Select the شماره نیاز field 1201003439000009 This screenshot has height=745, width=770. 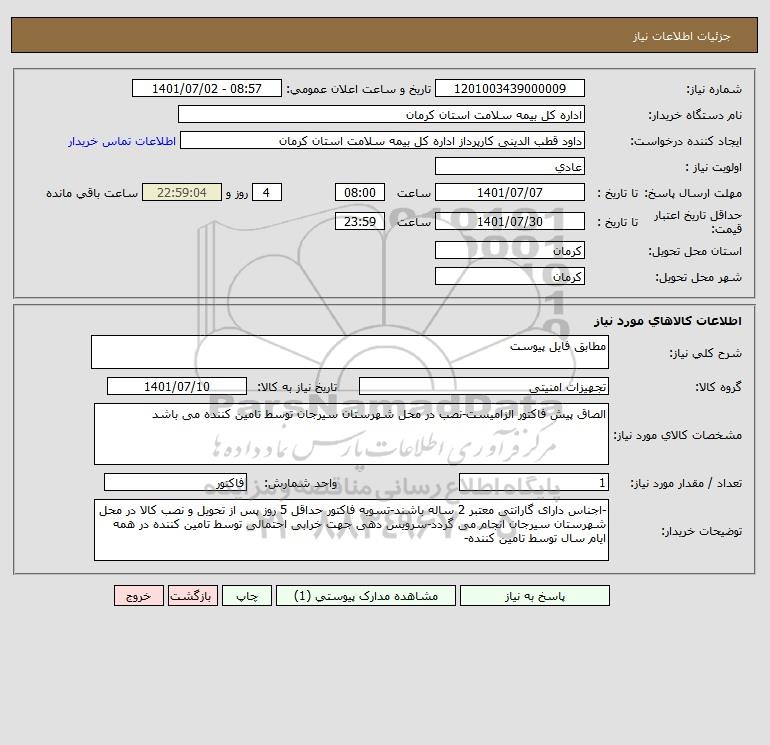(510, 88)
